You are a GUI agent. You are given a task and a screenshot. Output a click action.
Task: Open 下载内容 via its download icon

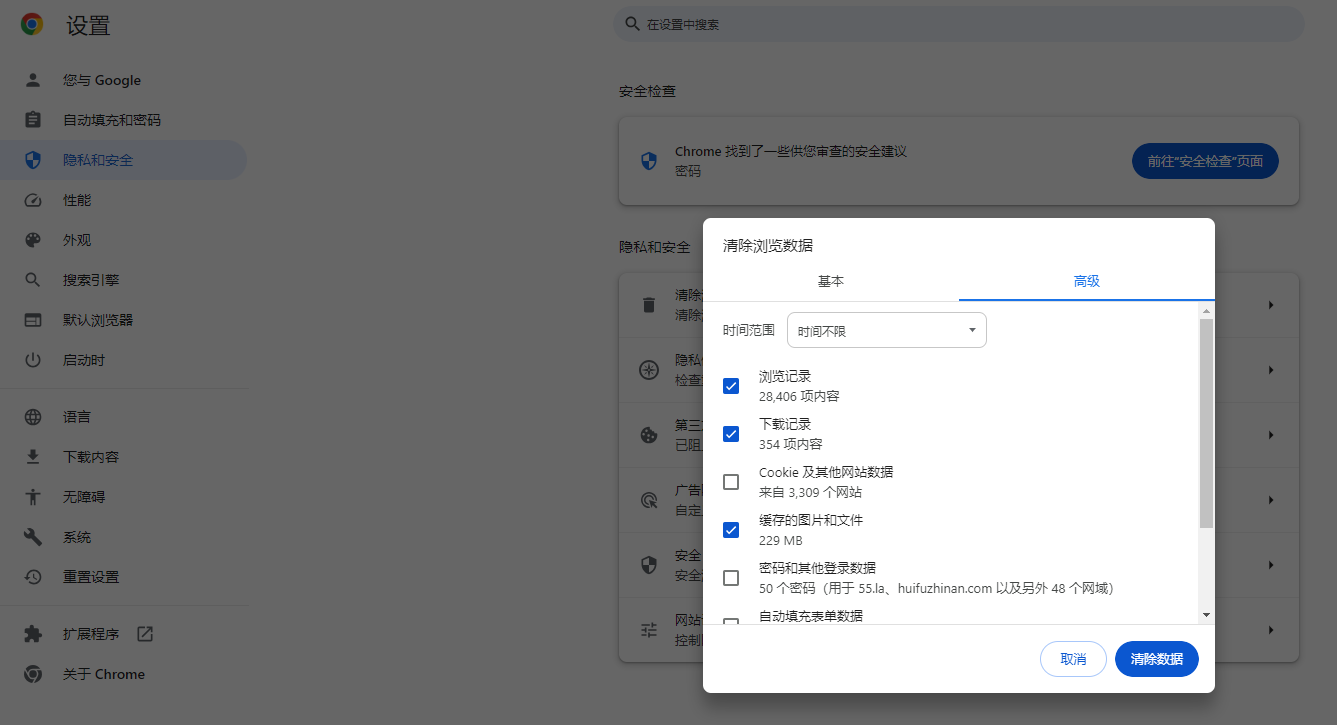(x=33, y=456)
